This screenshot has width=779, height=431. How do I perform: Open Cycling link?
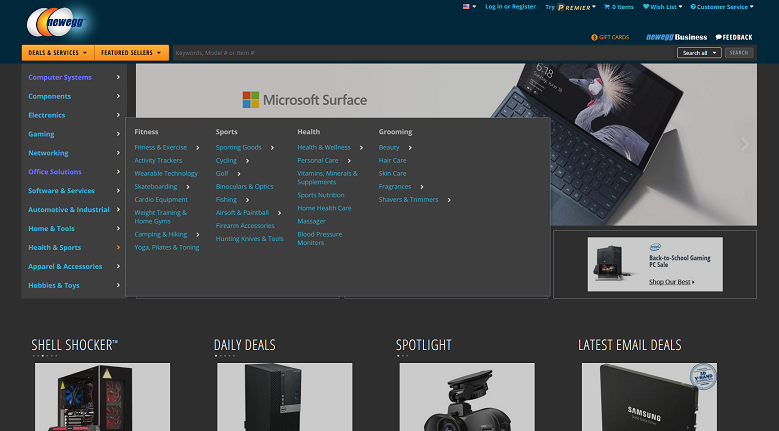[x=226, y=160]
